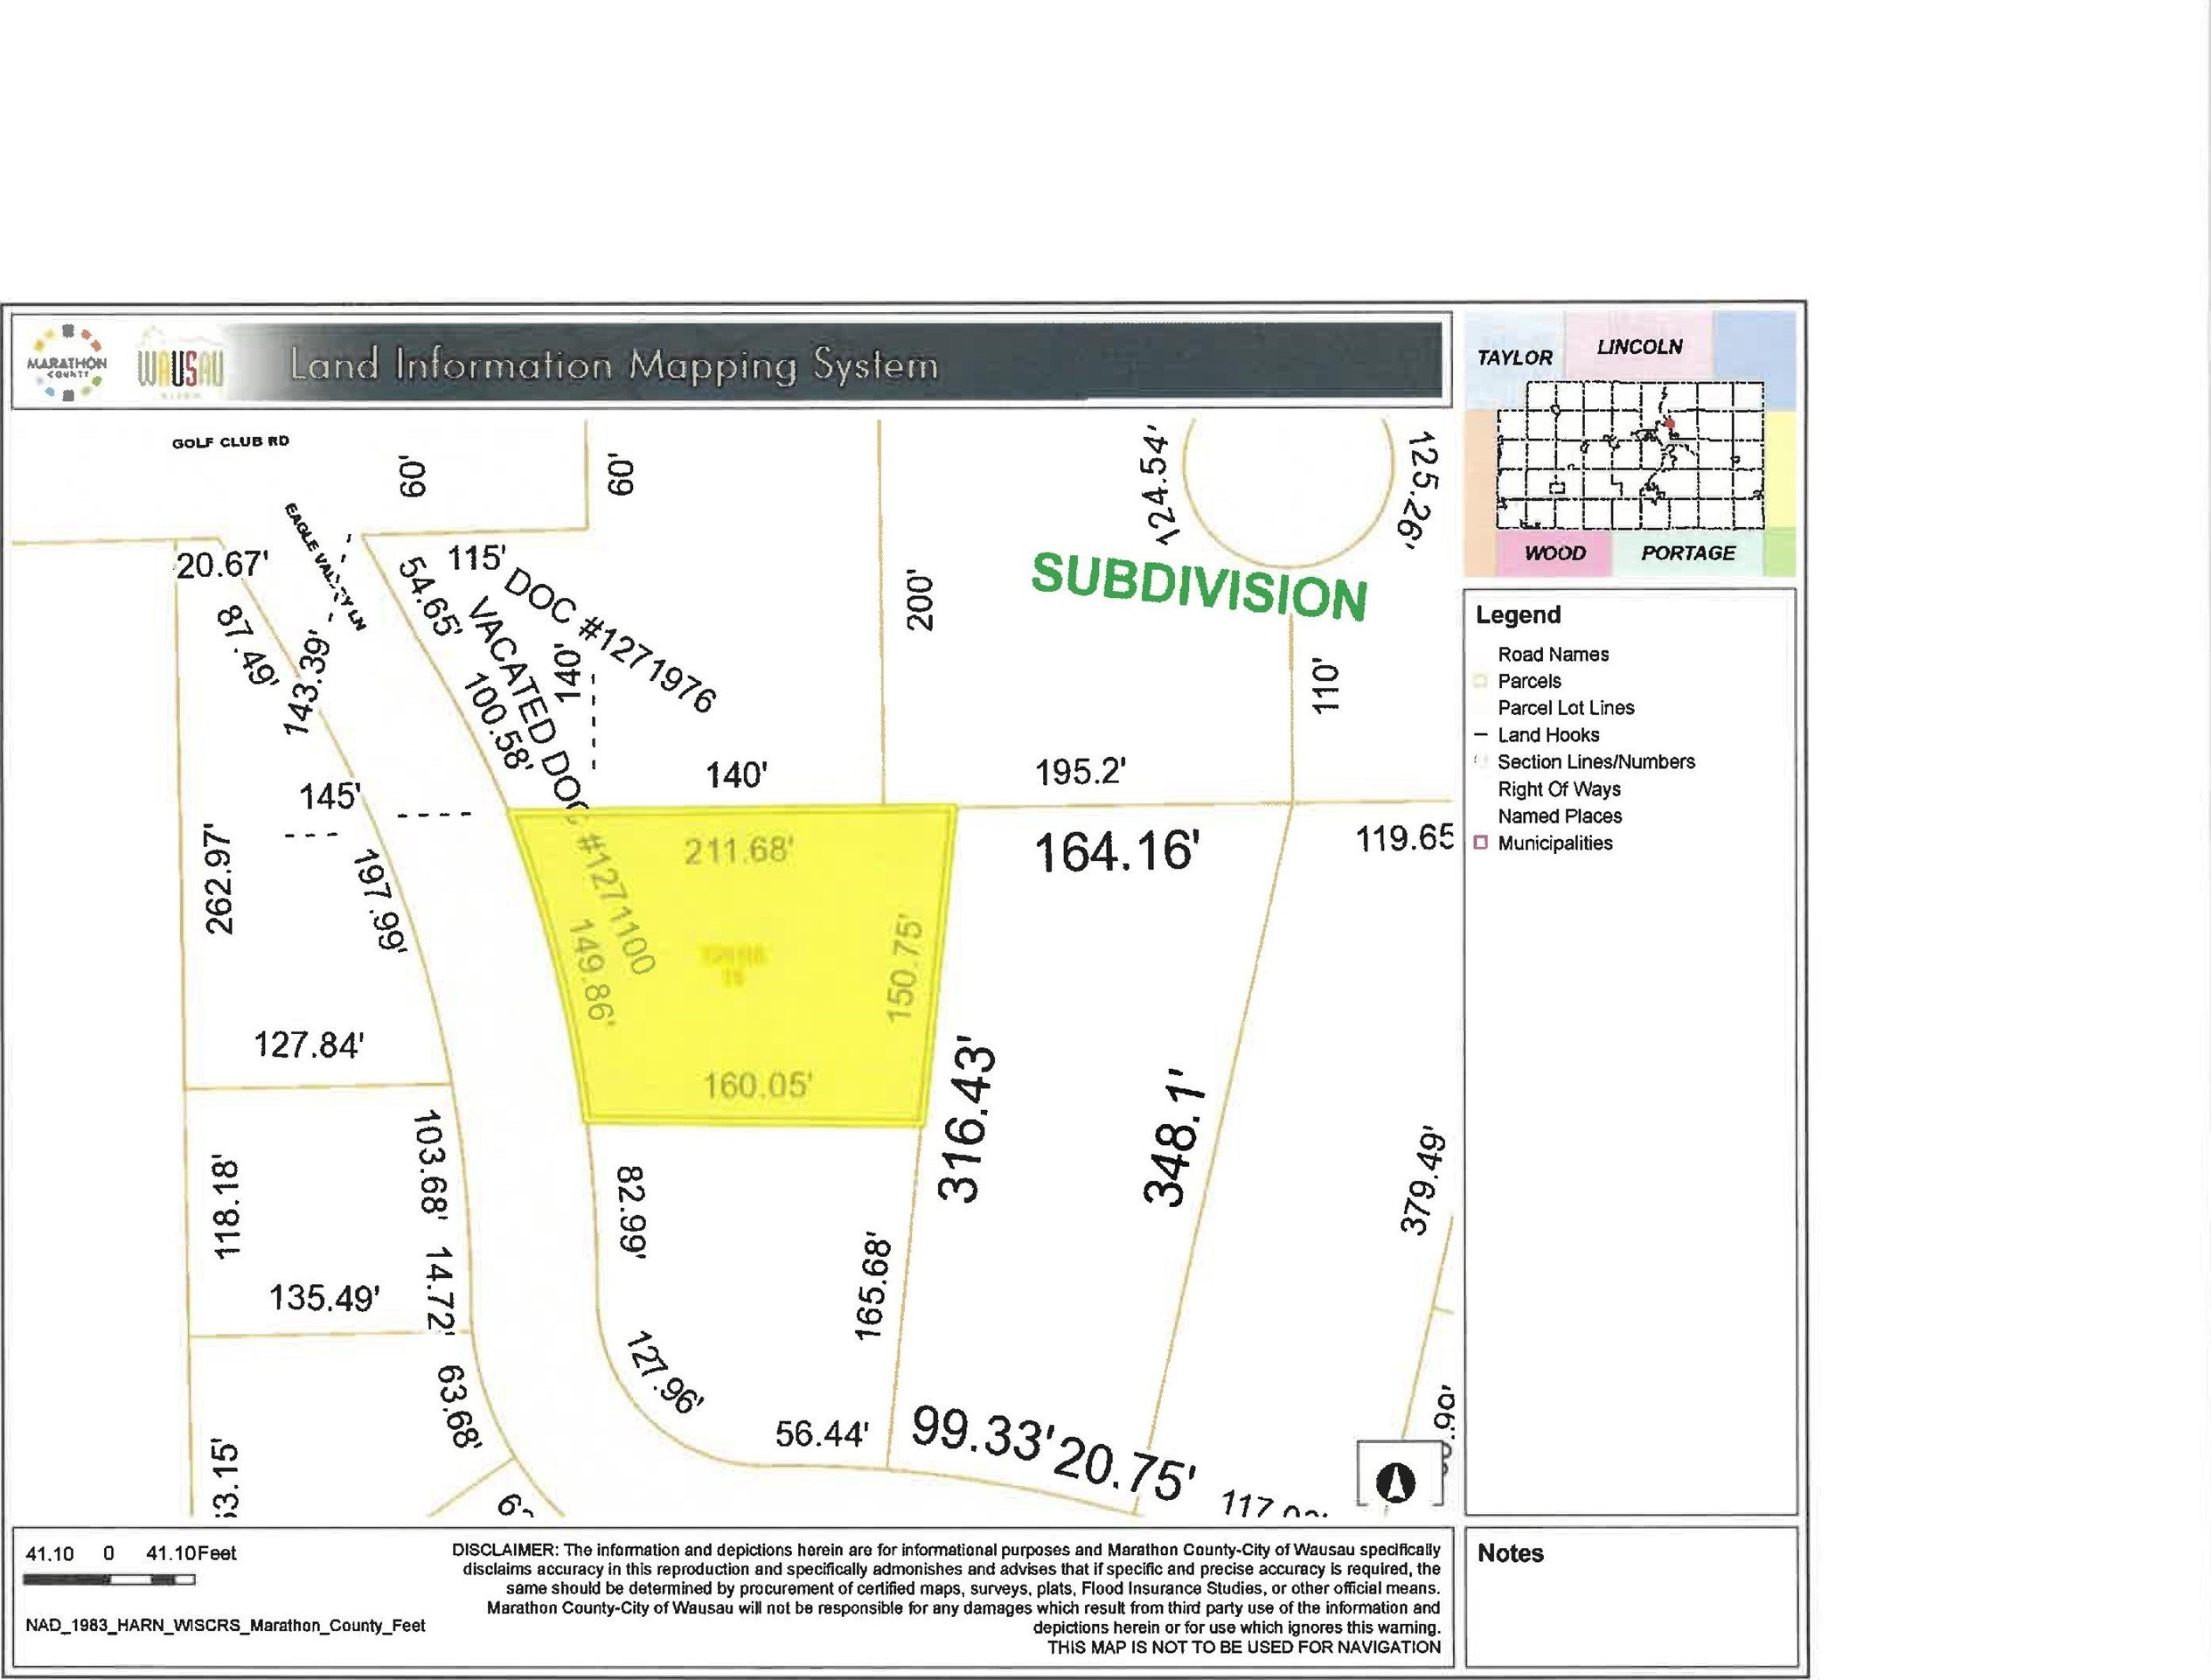Click the 200' lot line dimension

click(x=919, y=600)
